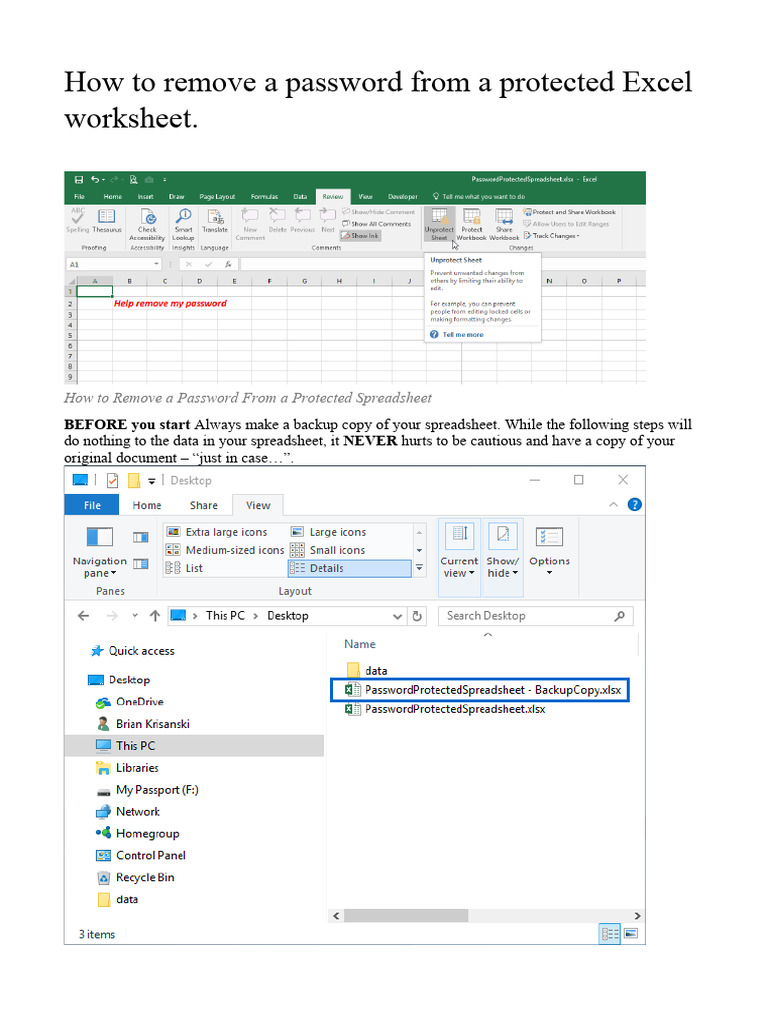The image size is (768, 1024).
Task: Click the Explorer Help question mark icon
Action: coord(634,505)
